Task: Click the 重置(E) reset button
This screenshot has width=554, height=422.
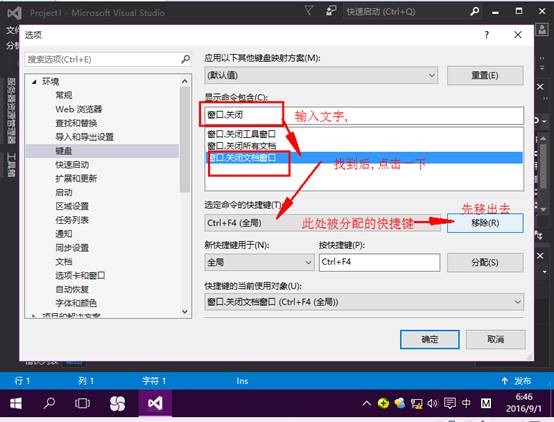Action: click(485, 75)
